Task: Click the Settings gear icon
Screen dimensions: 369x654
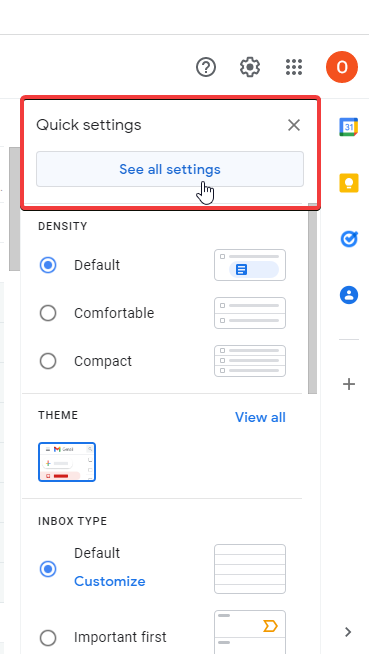Action: coord(250,67)
